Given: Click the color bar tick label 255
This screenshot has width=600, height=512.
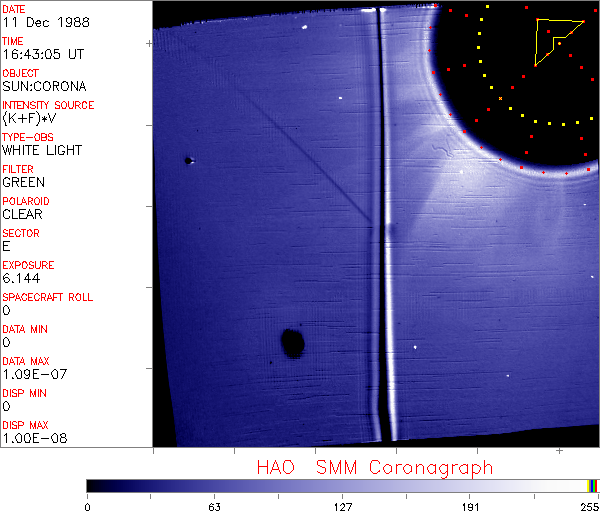Looking at the screenshot, I should (590, 507).
